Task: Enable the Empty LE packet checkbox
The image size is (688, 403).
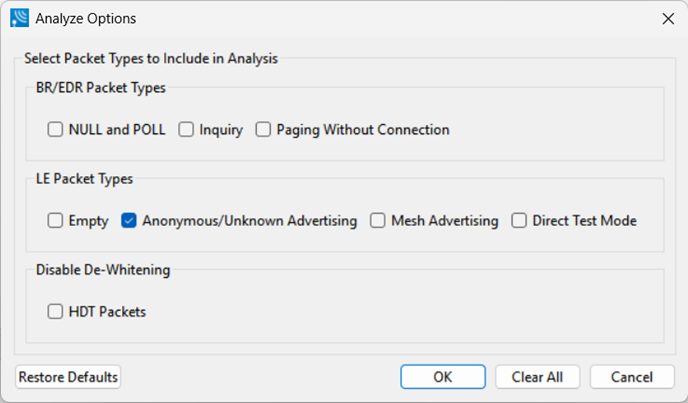Action: click(55, 220)
